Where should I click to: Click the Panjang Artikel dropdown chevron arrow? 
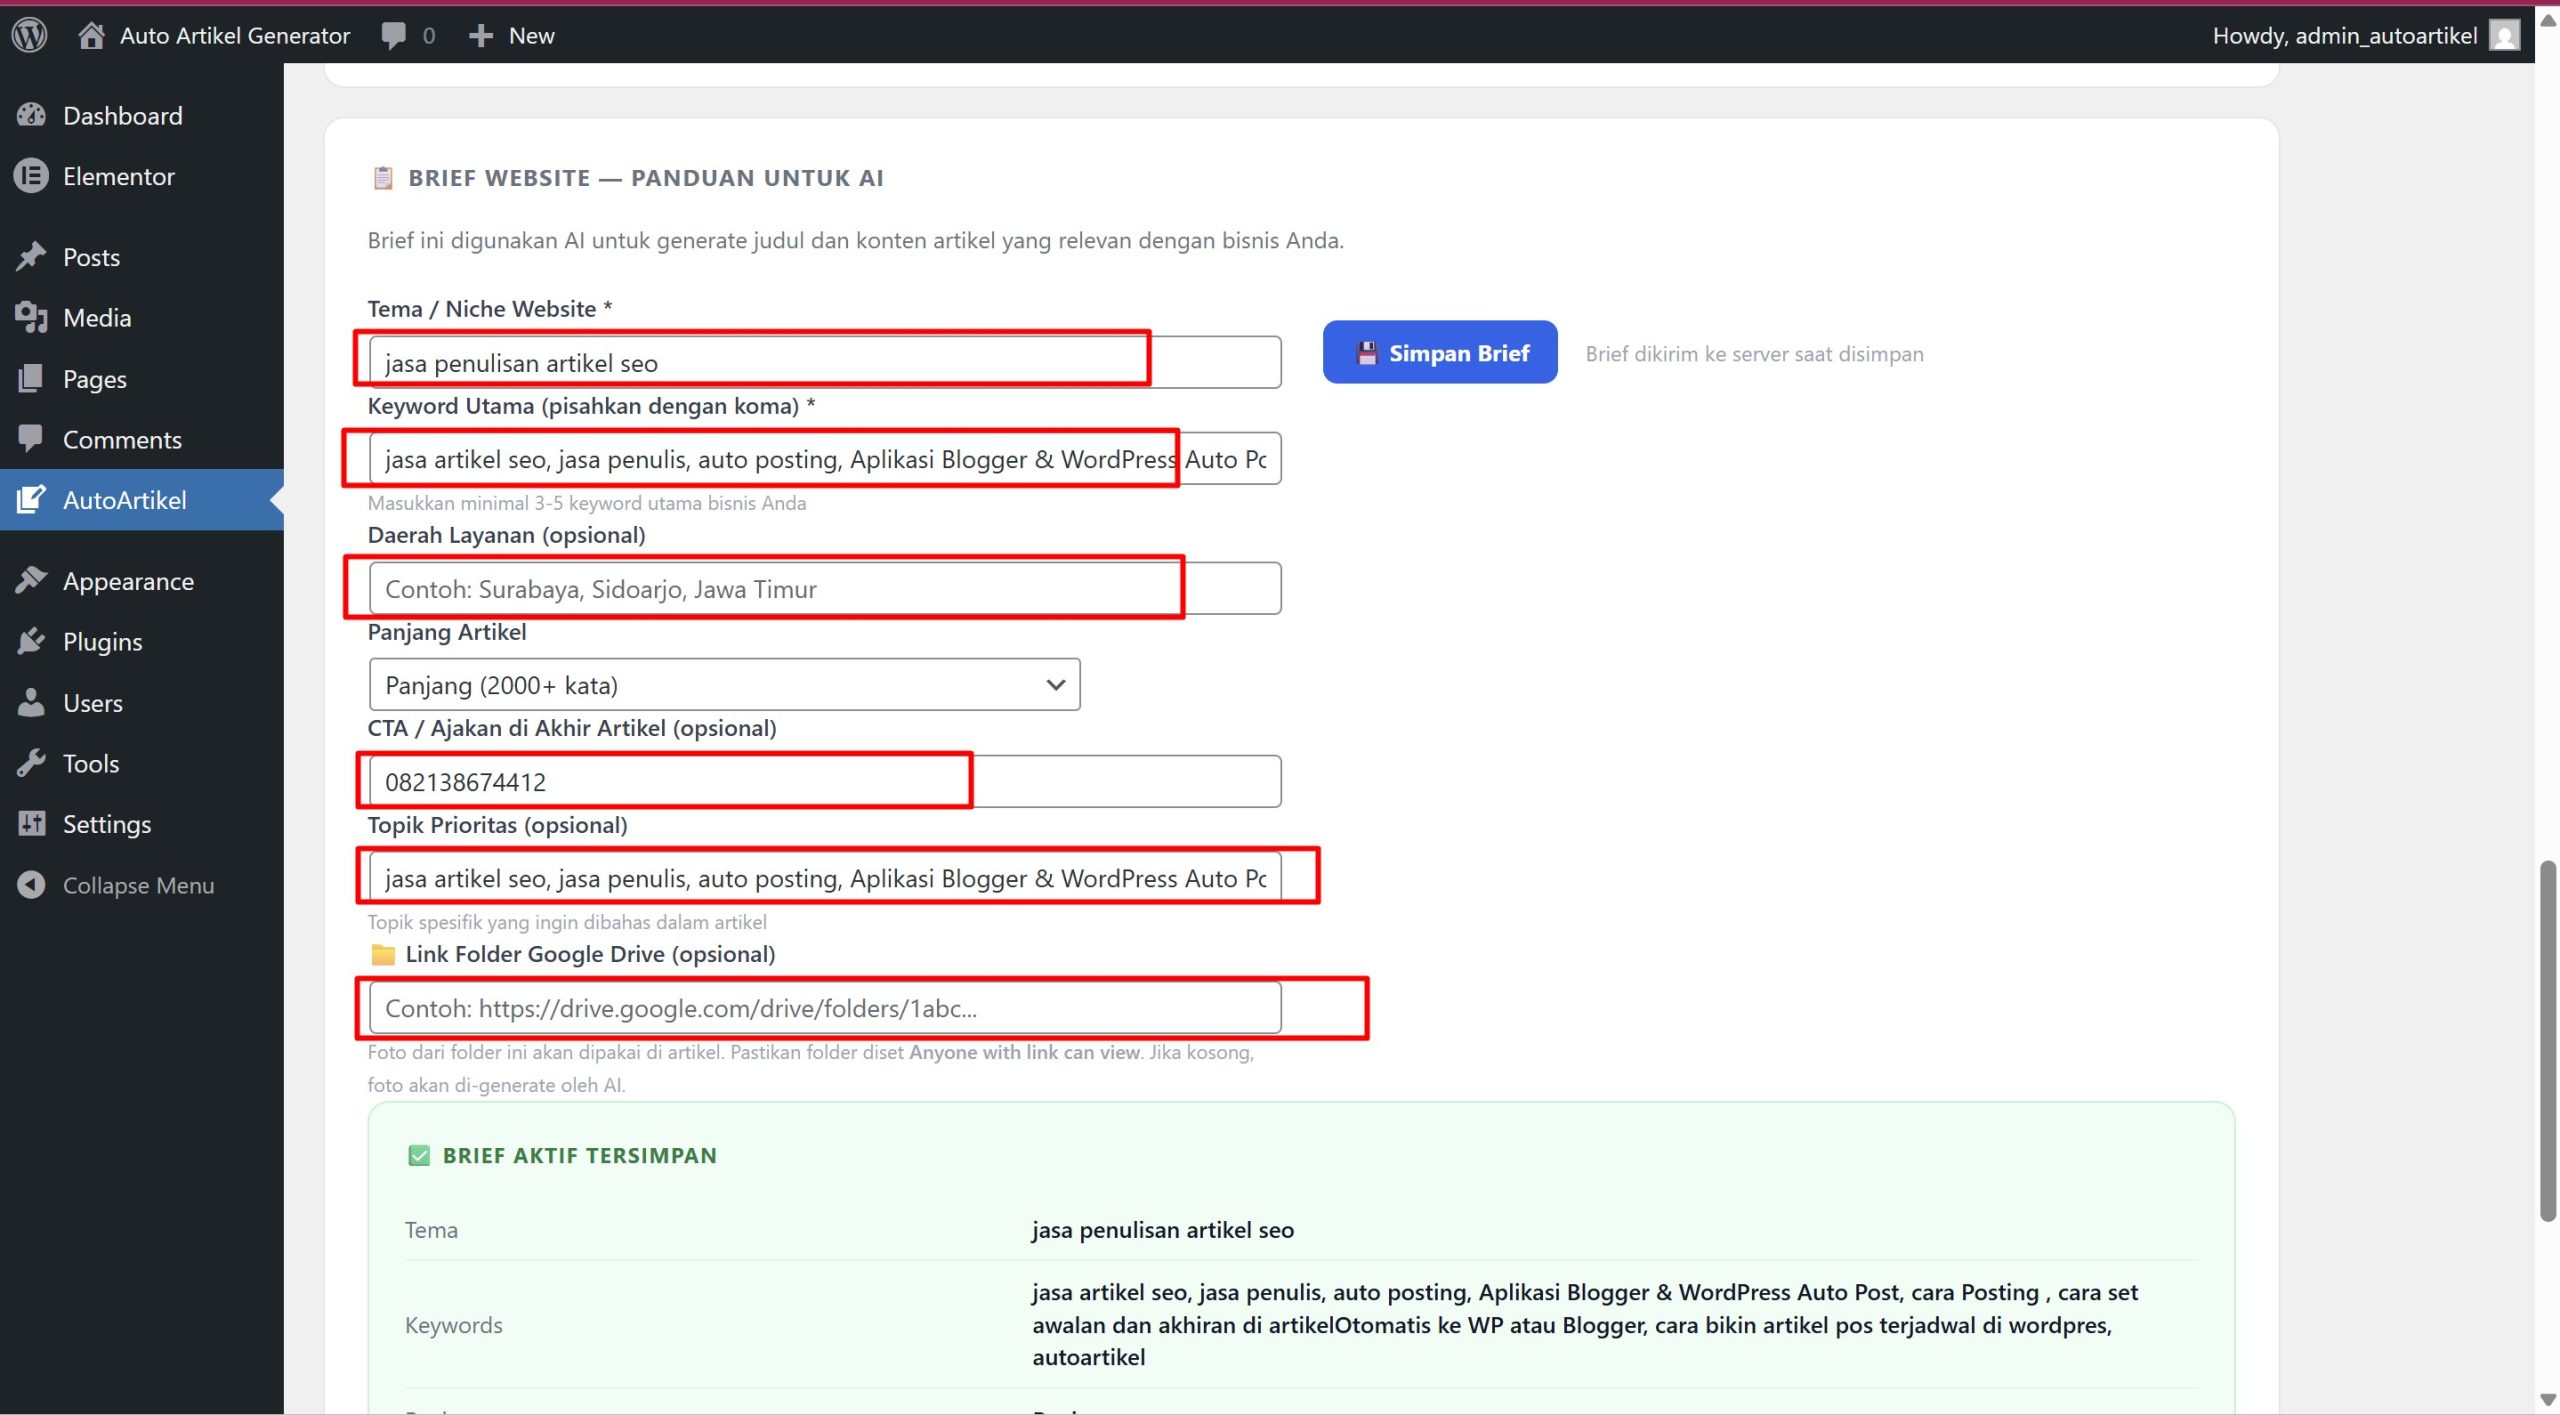[x=1055, y=685]
